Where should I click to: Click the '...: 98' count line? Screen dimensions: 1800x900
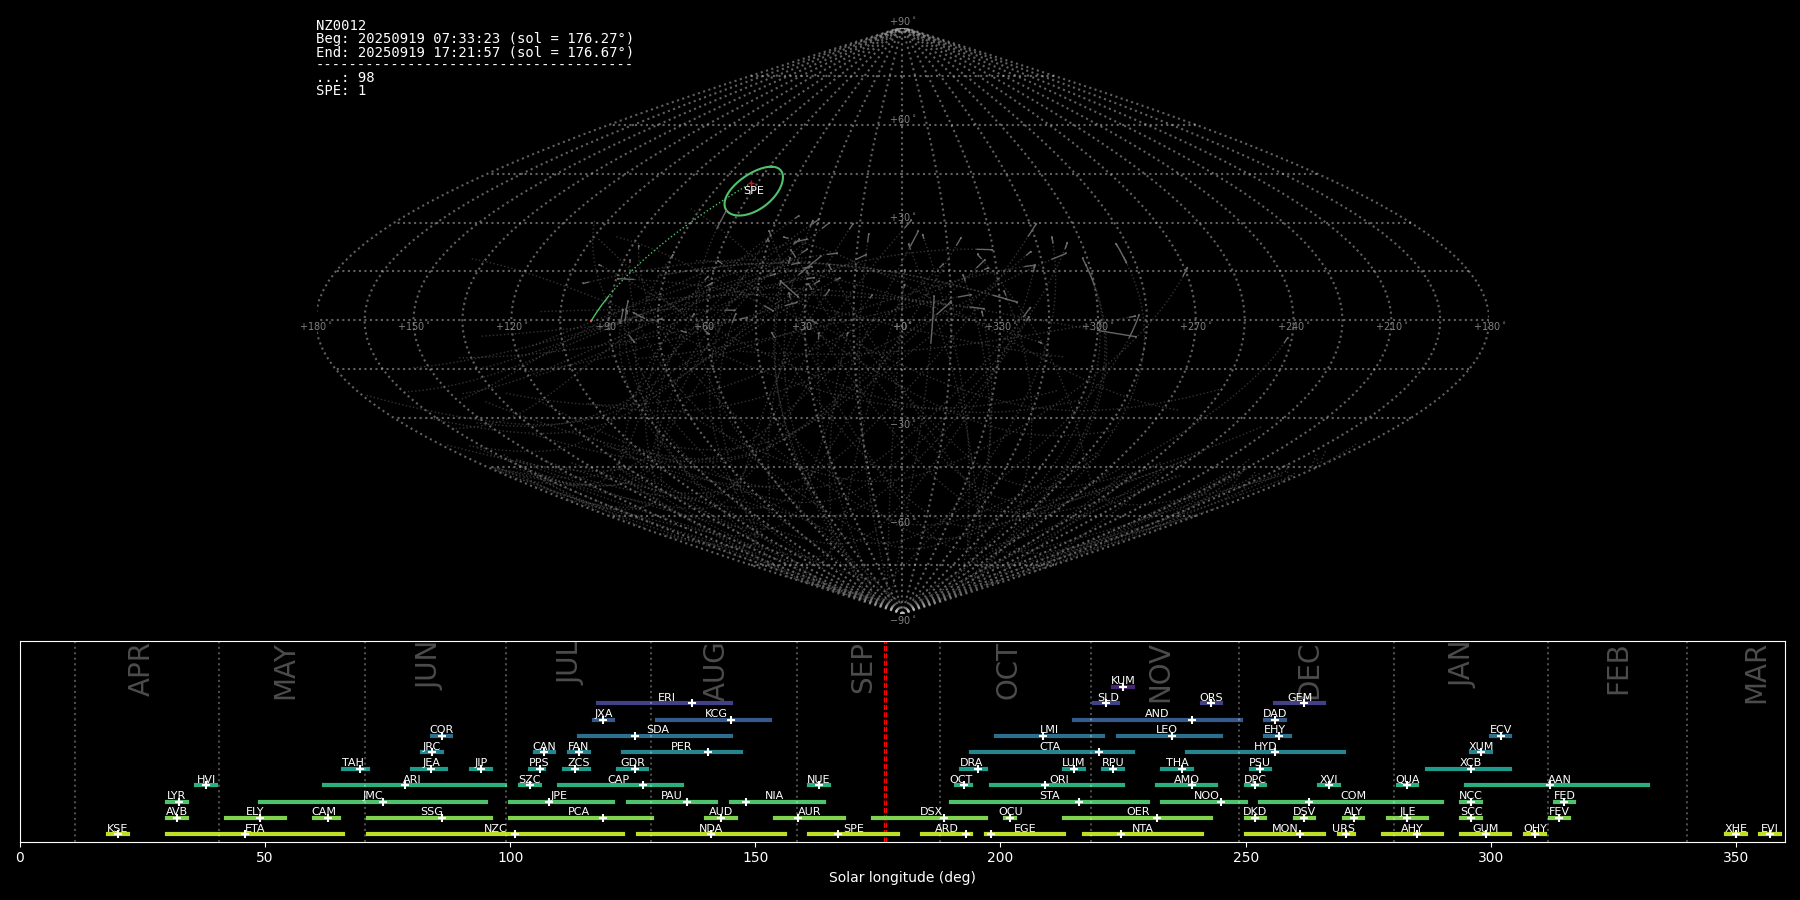(345, 78)
